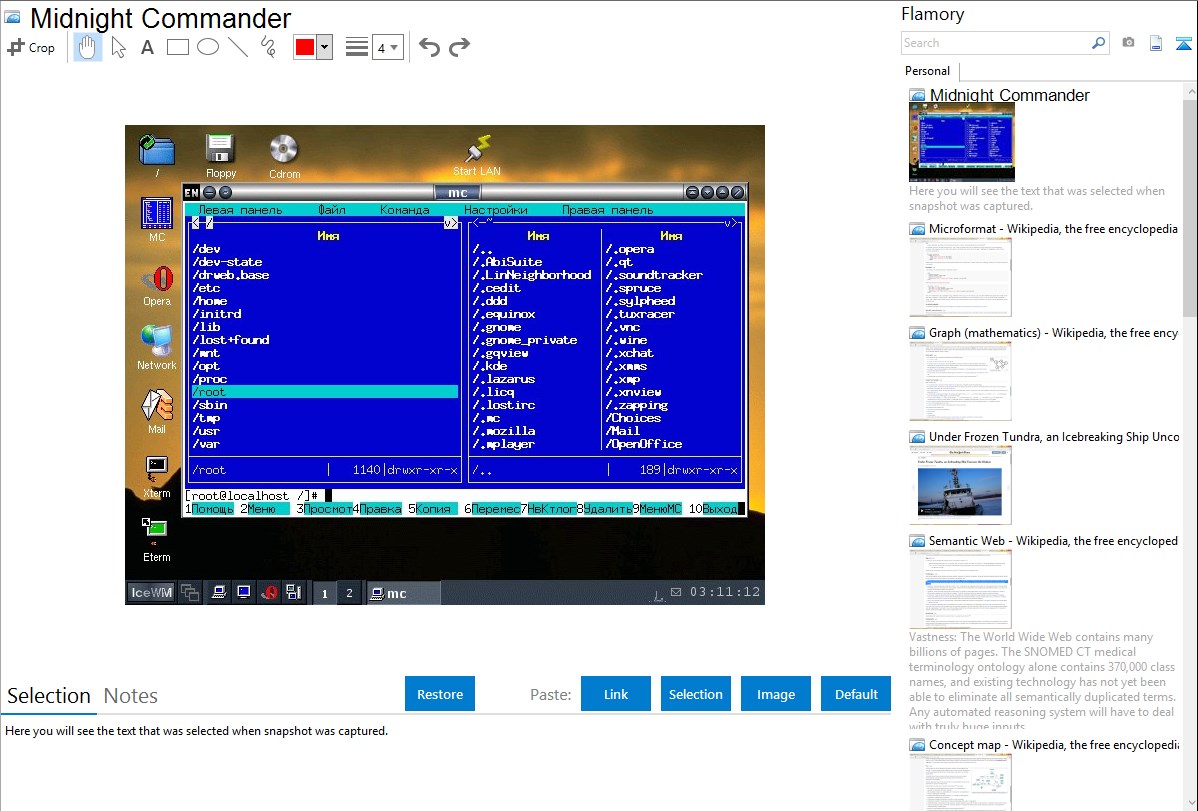This screenshot has height=811, width=1198.
Task: Undo the last edit
Action: (429, 47)
